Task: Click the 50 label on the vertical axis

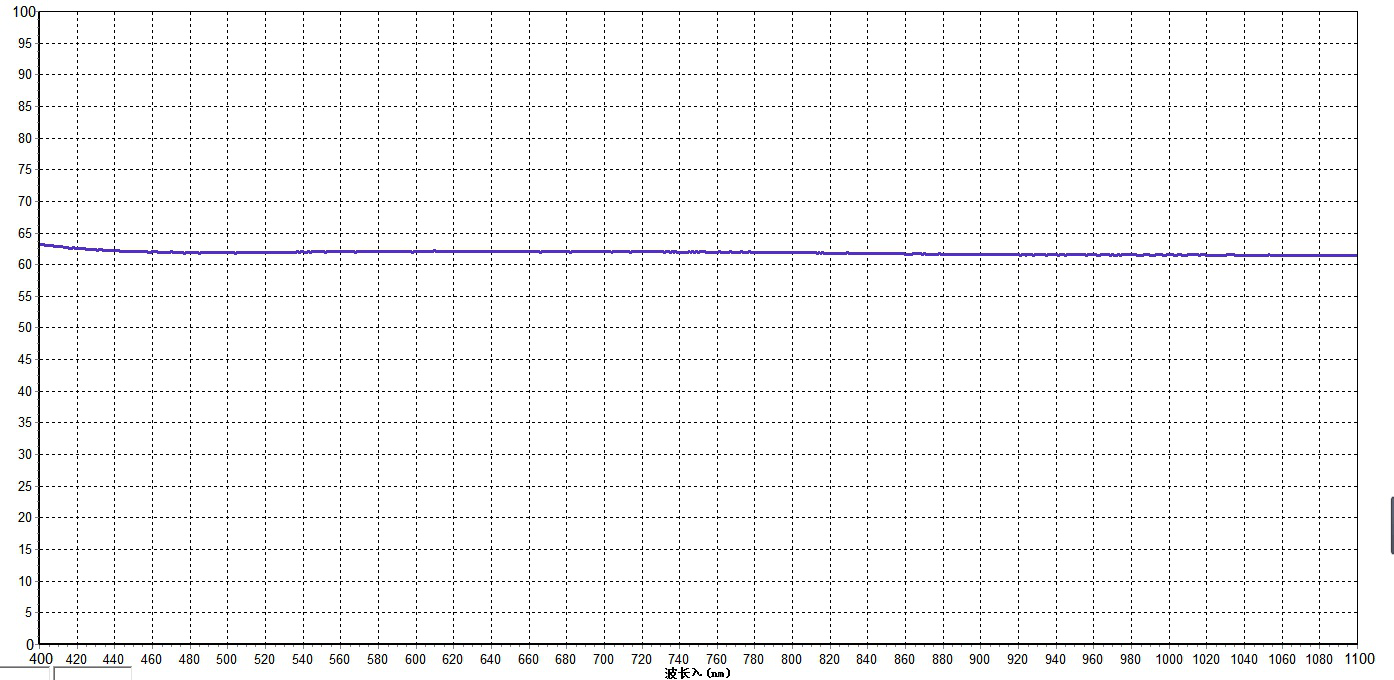Action: pyautogui.click(x=26, y=328)
